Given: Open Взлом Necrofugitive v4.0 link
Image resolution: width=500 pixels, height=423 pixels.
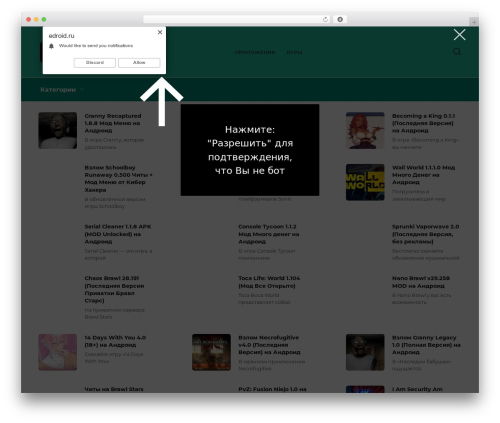Looking at the screenshot, I should coord(269,345).
